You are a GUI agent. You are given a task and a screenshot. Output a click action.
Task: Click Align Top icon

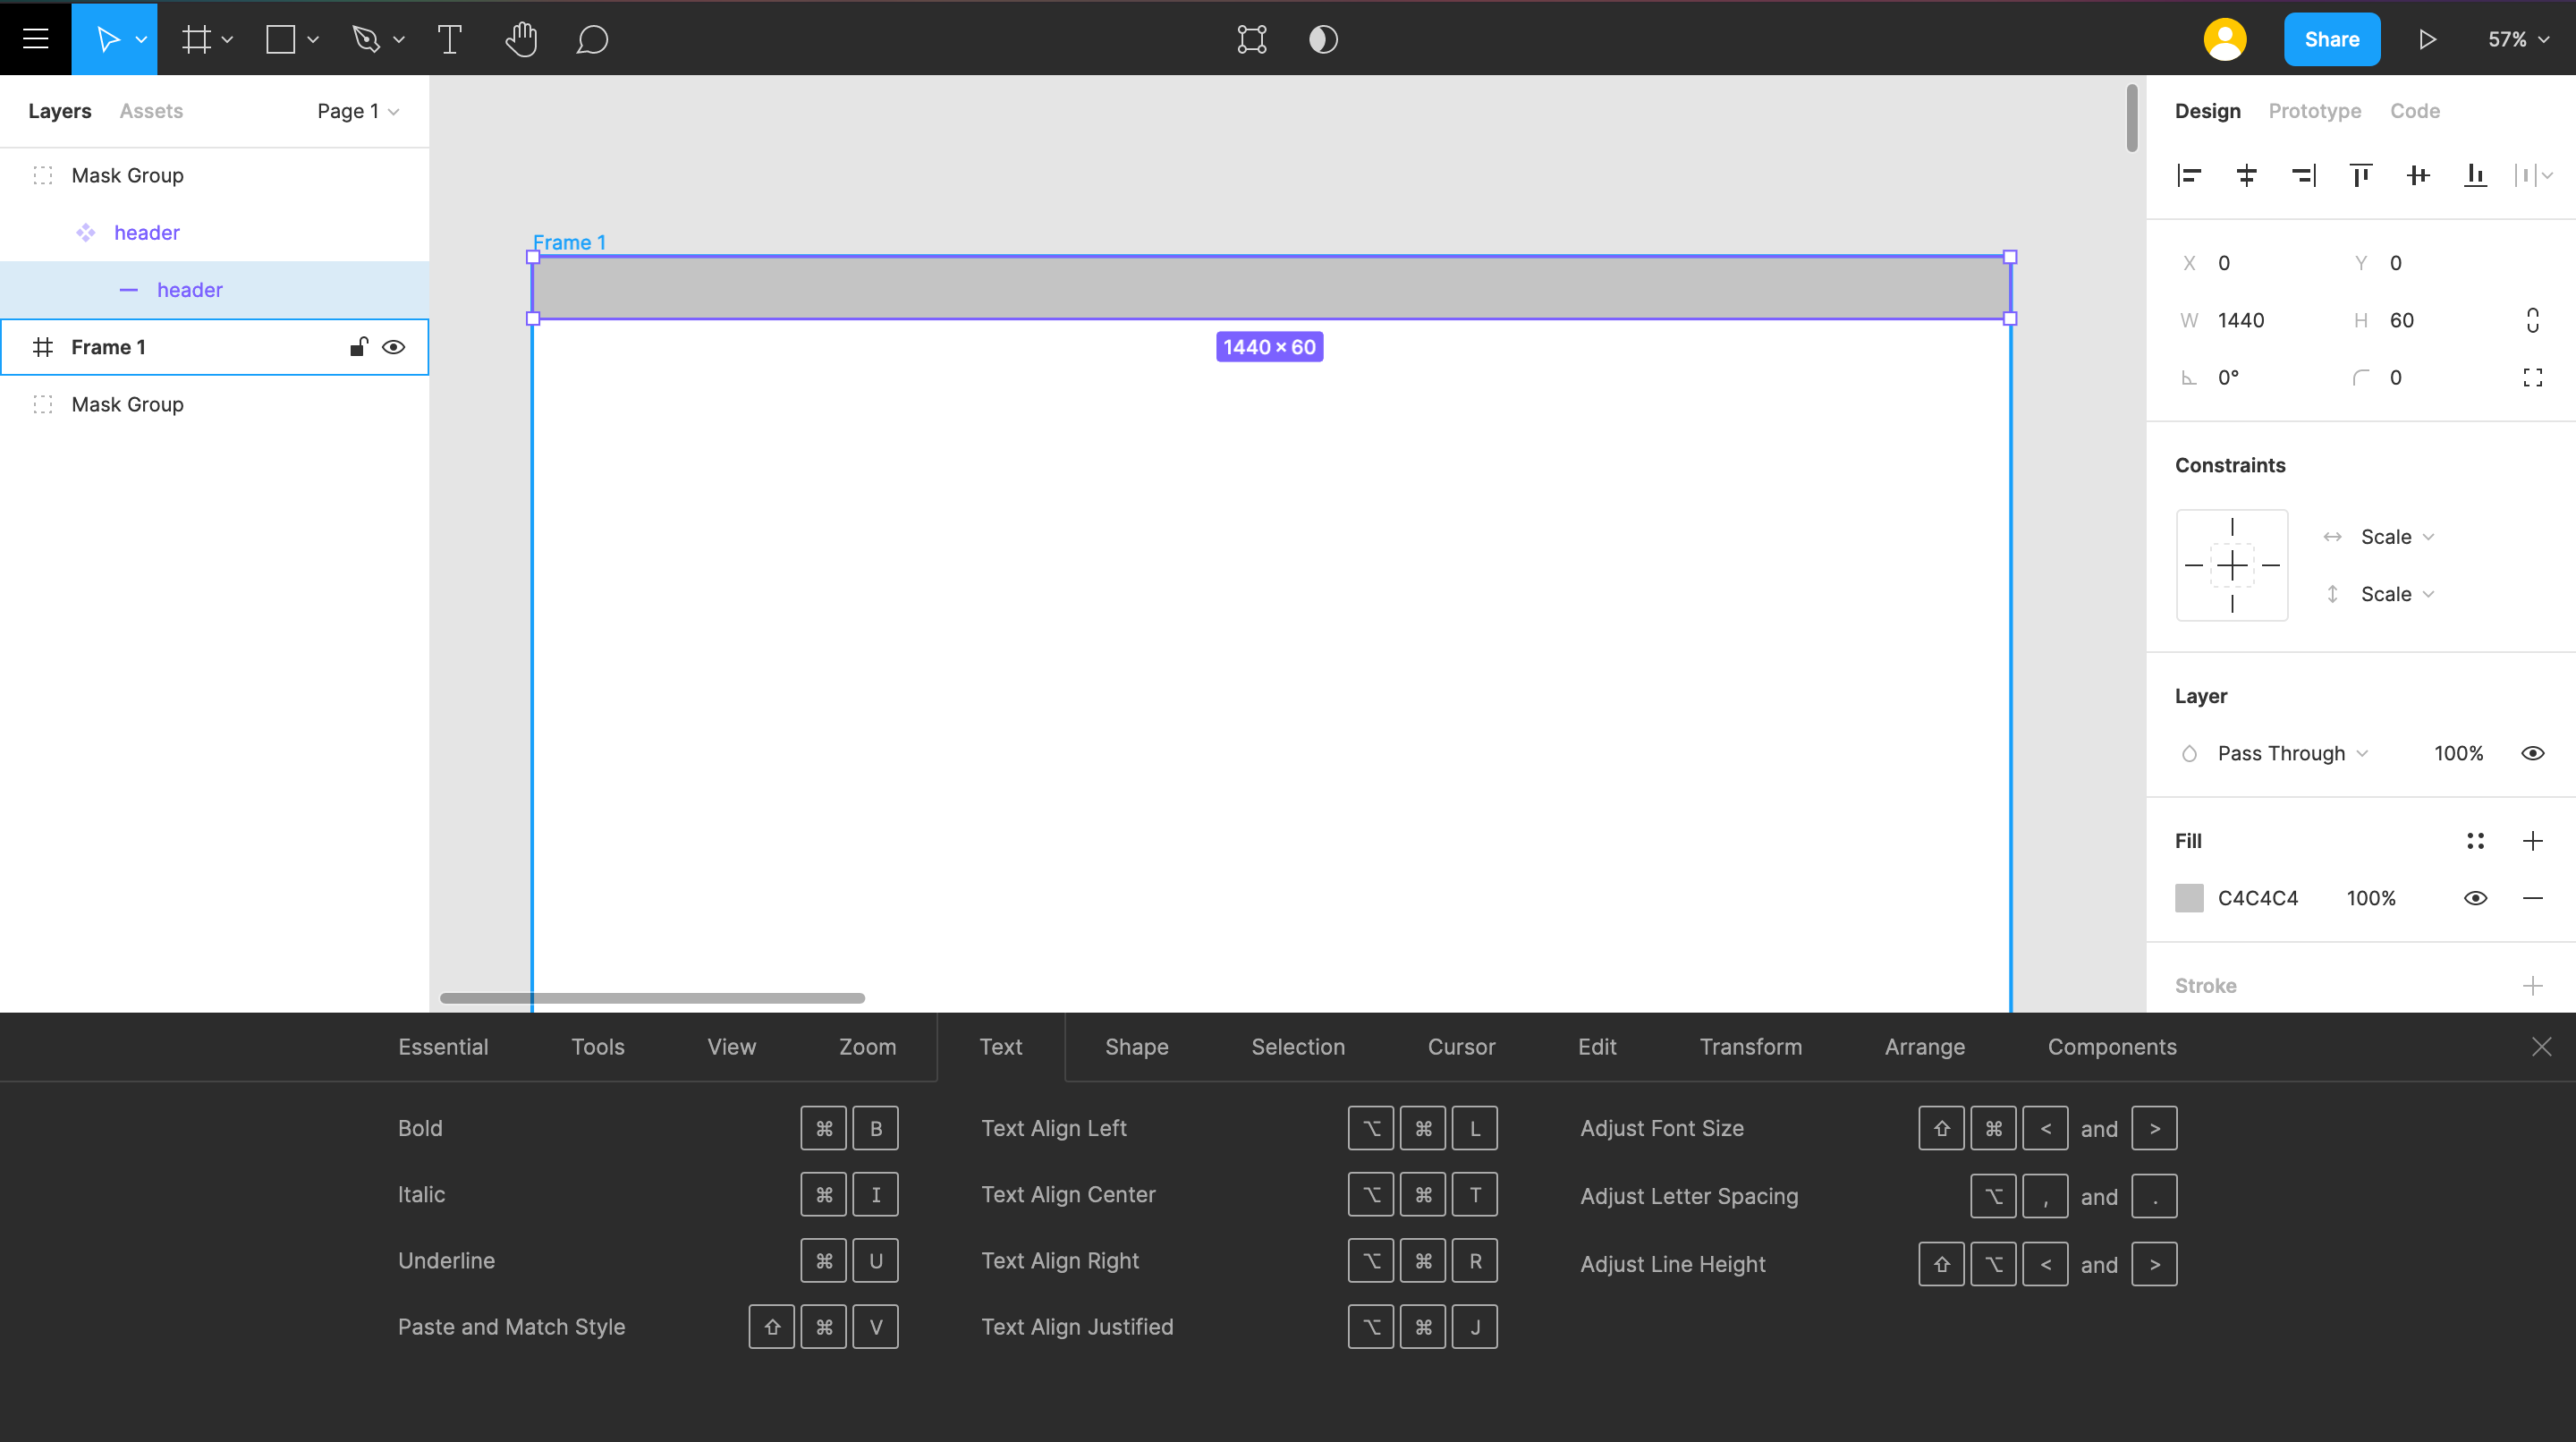point(2360,175)
